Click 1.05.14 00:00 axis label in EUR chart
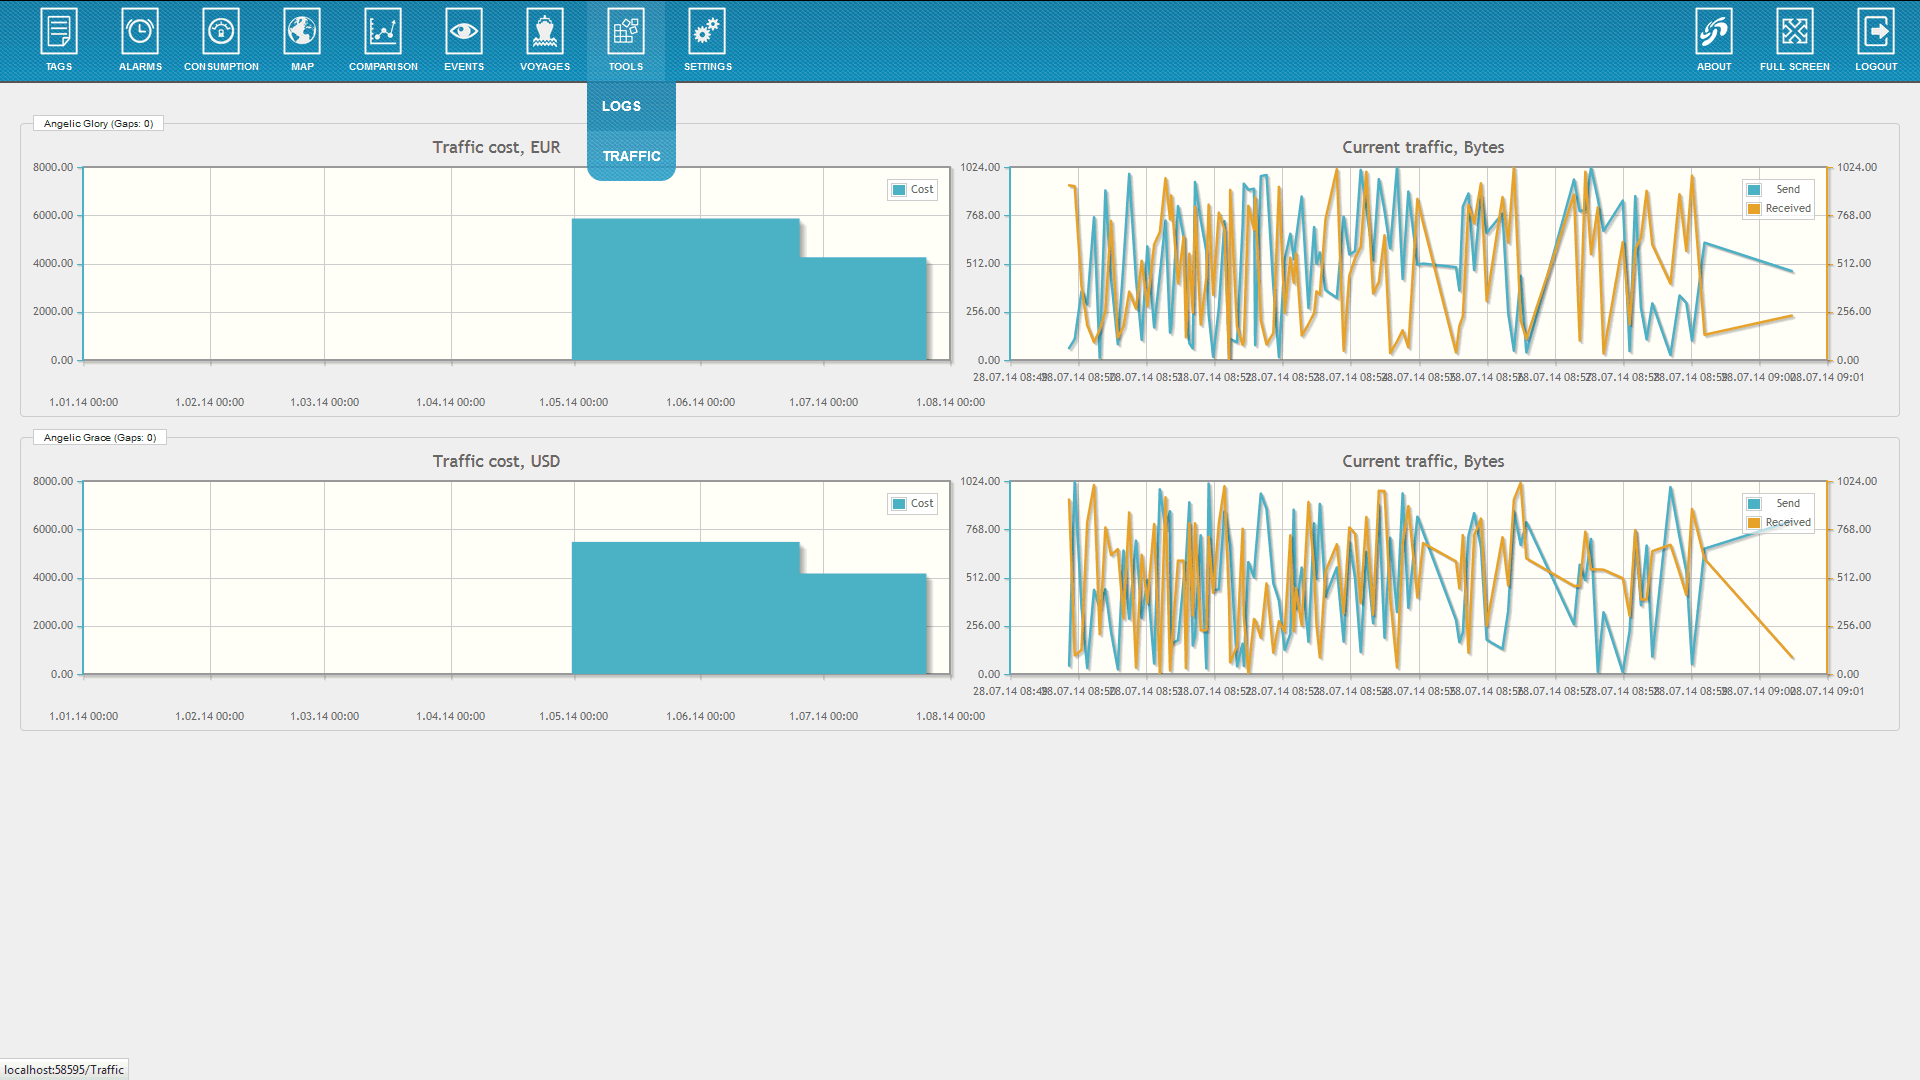Image resolution: width=1920 pixels, height=1080 pixels. 573,403
